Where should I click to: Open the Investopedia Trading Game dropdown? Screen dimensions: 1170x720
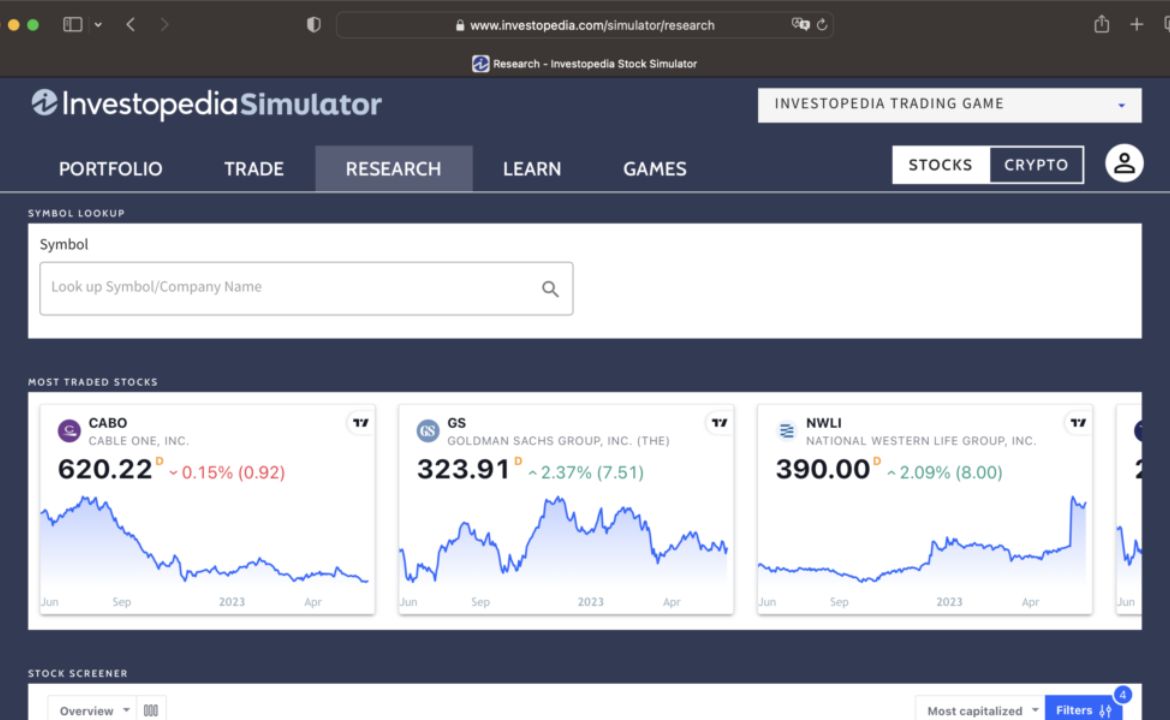tap(949, 104)
